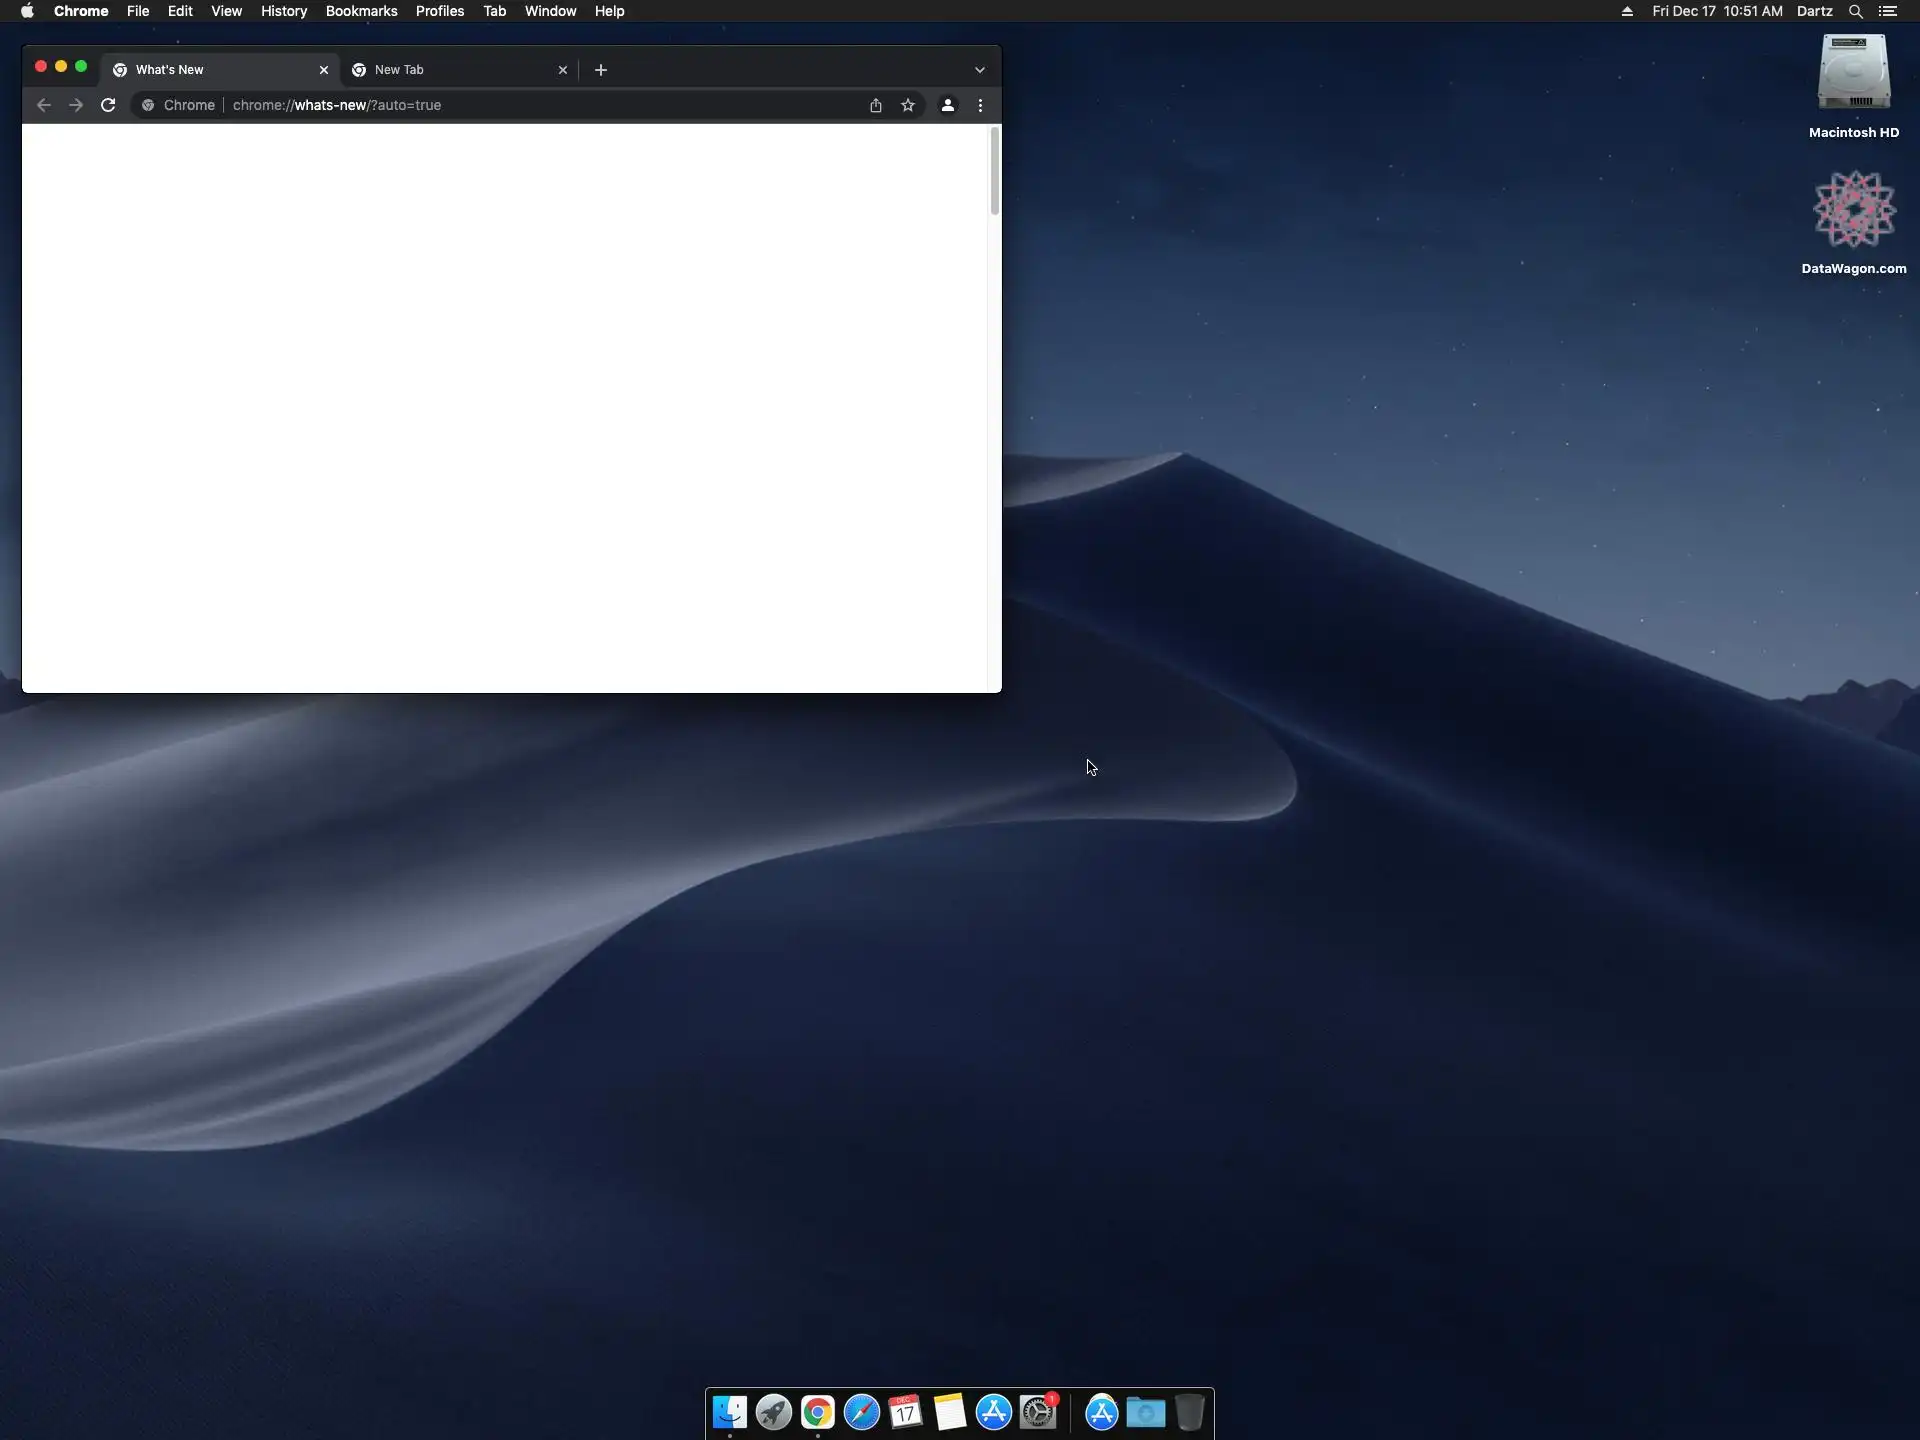Click the page reload icon
This screenshot has width=1920, height=1440.
[x=108, y=105]
